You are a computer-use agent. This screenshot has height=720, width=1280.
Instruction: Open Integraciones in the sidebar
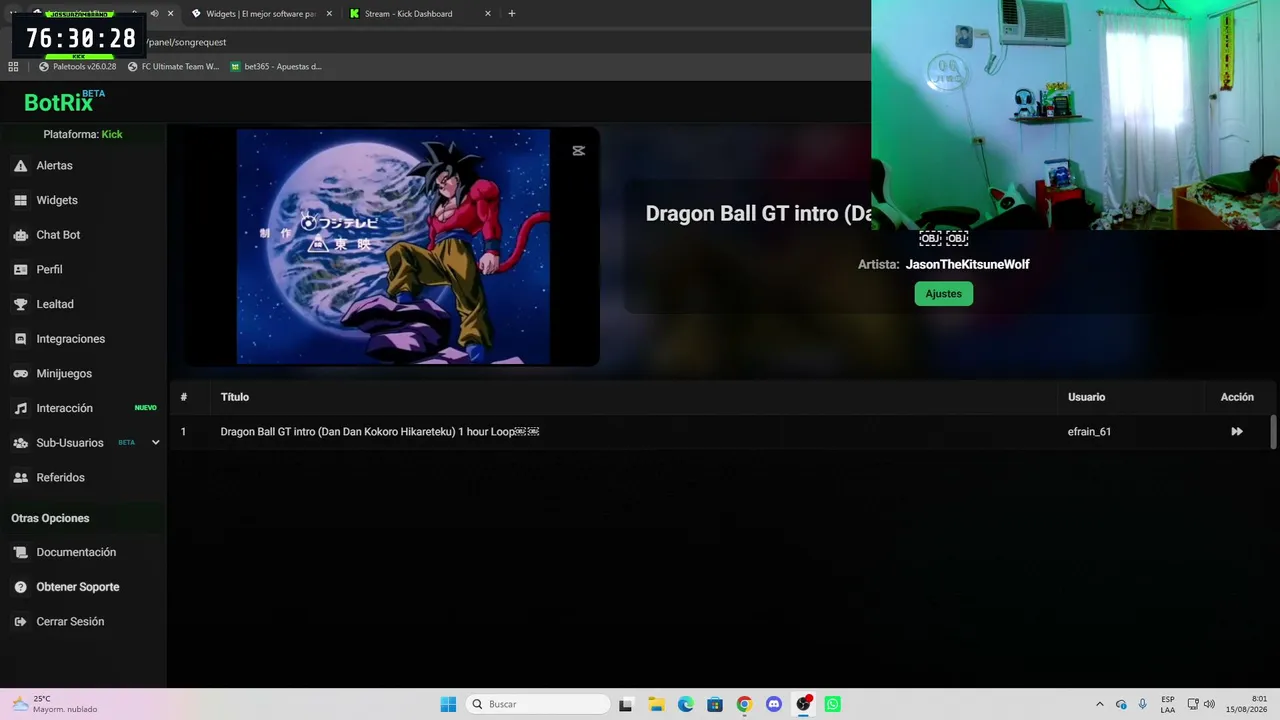click(70, 339)
